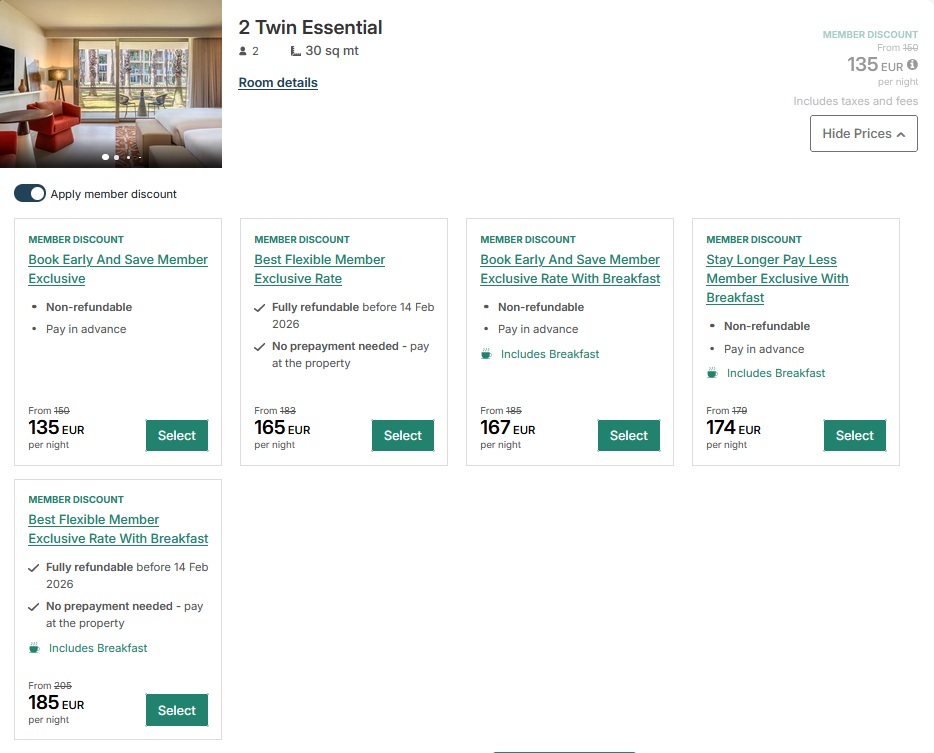Click the guest capacity person icon
This screenshot has width=934, height=753.
point(241,50)
